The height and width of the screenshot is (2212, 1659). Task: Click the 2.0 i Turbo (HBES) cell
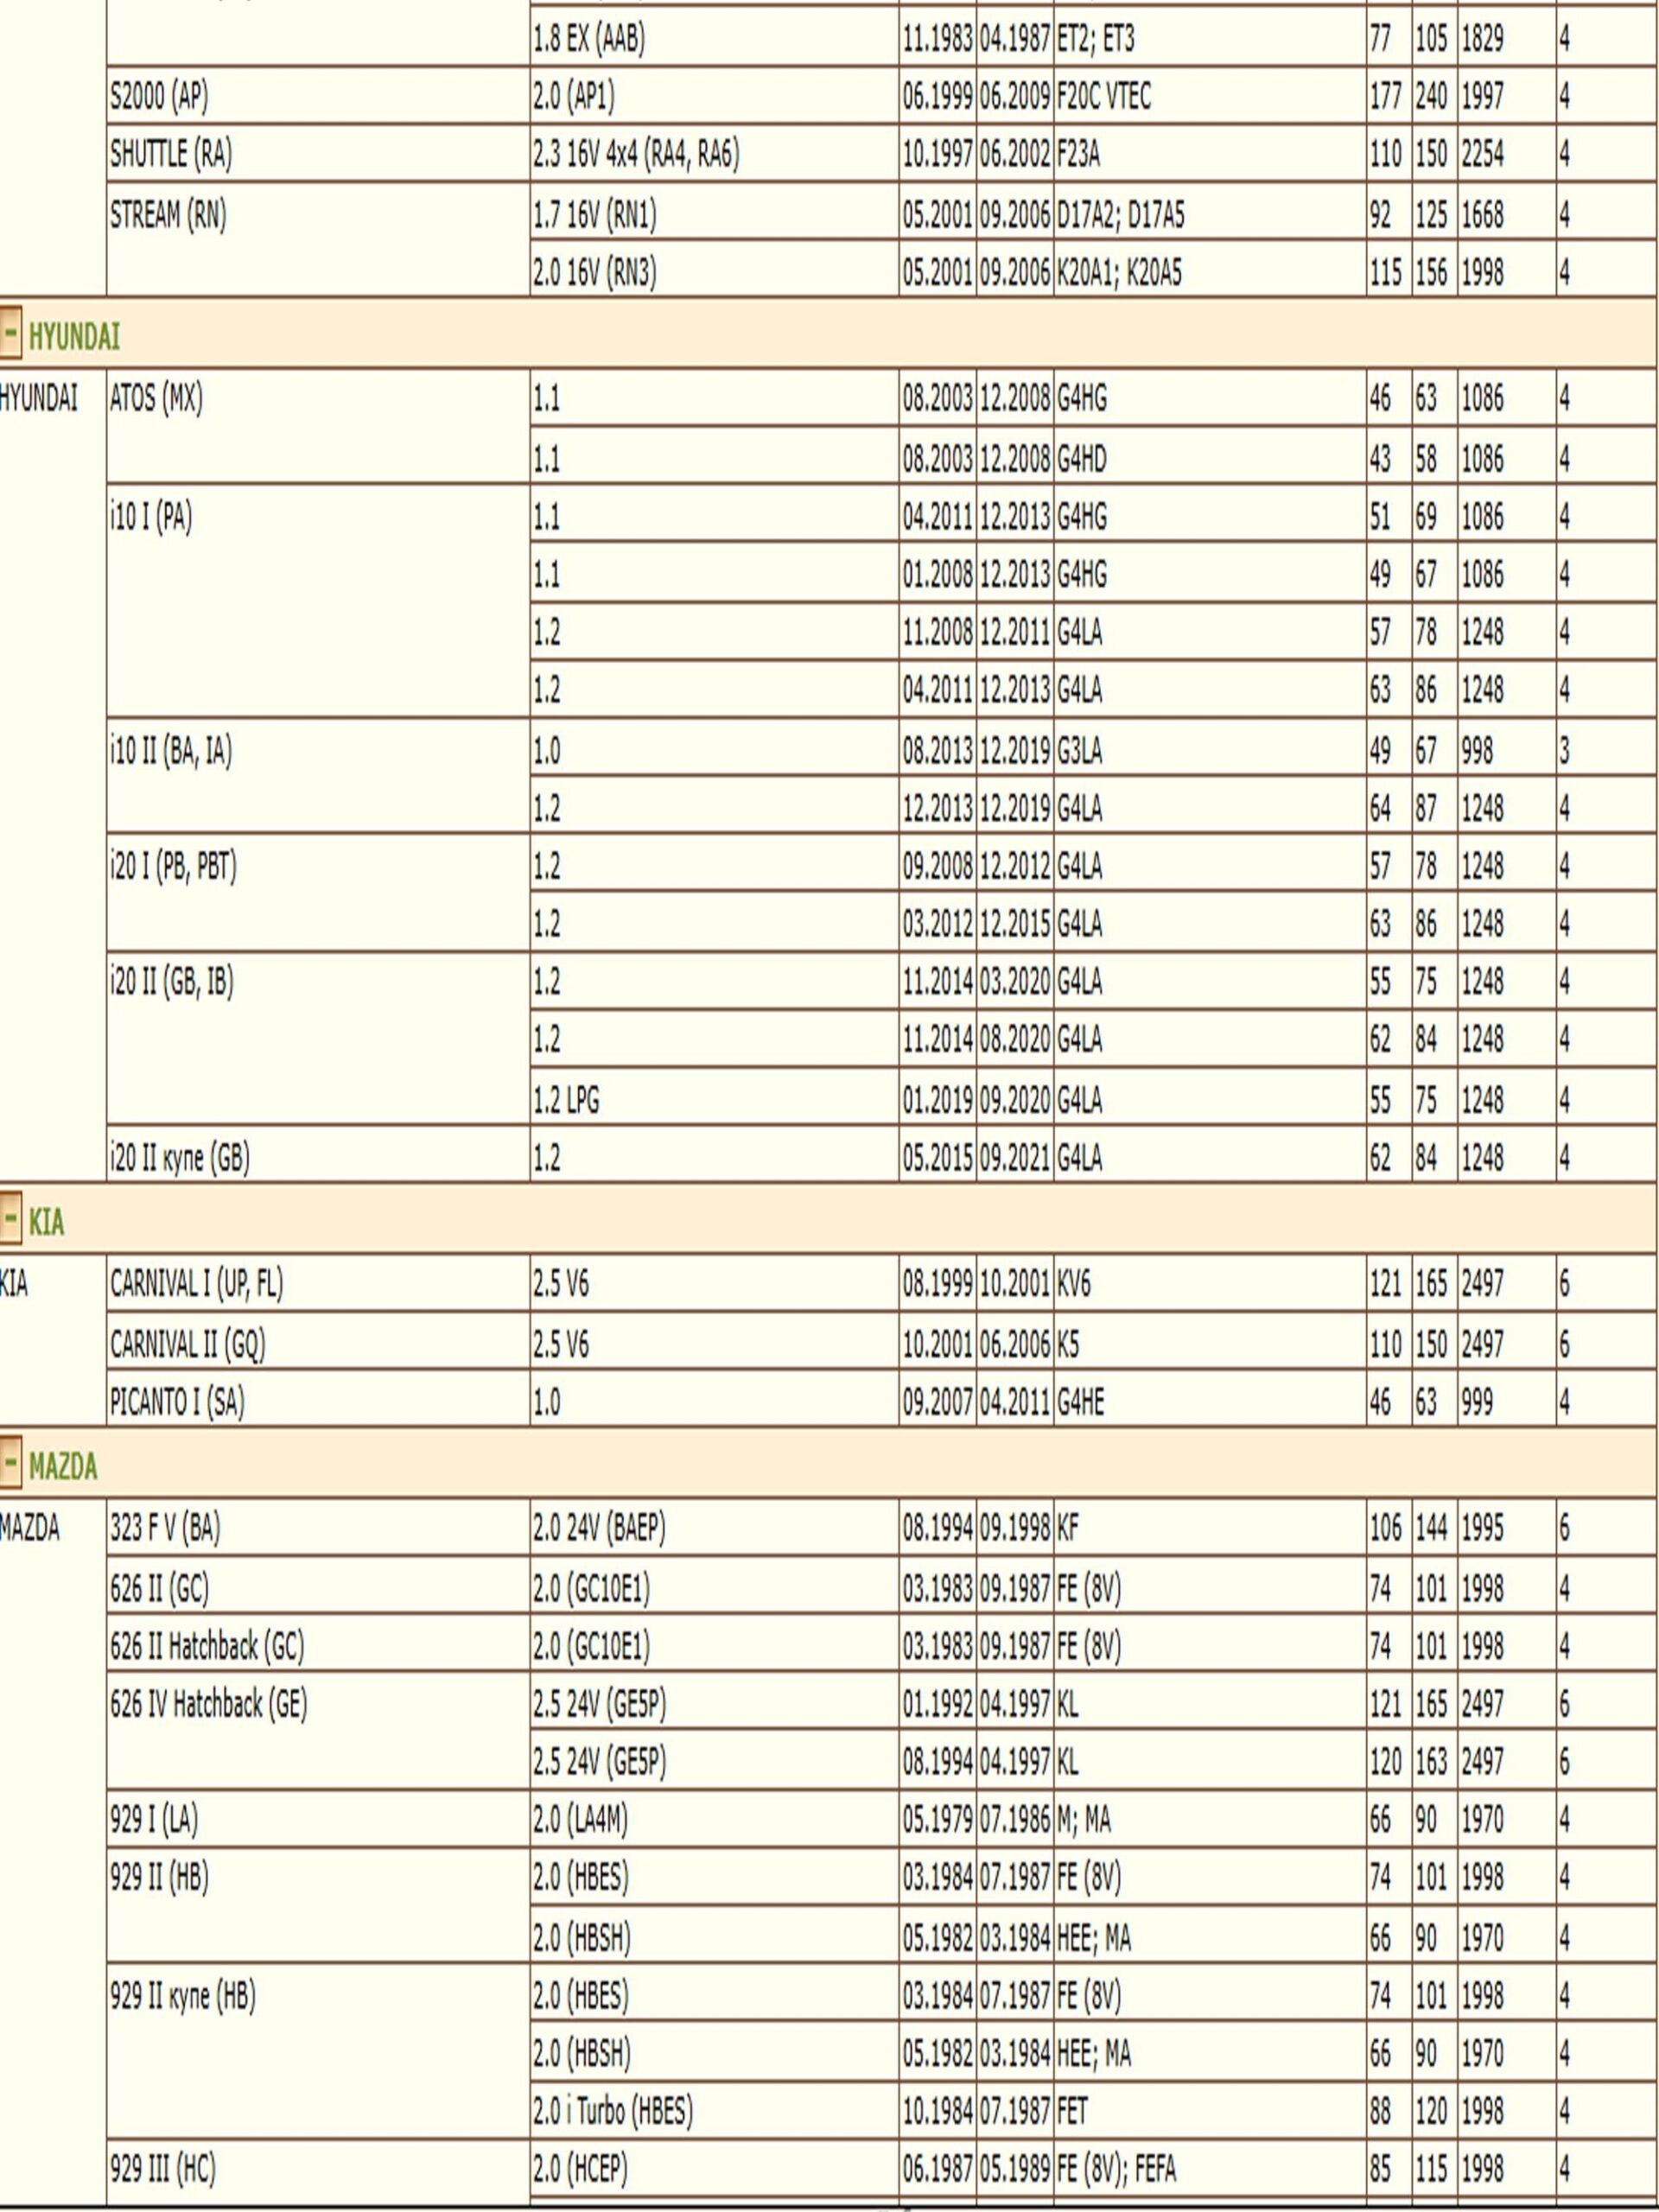click(612, 2111)
